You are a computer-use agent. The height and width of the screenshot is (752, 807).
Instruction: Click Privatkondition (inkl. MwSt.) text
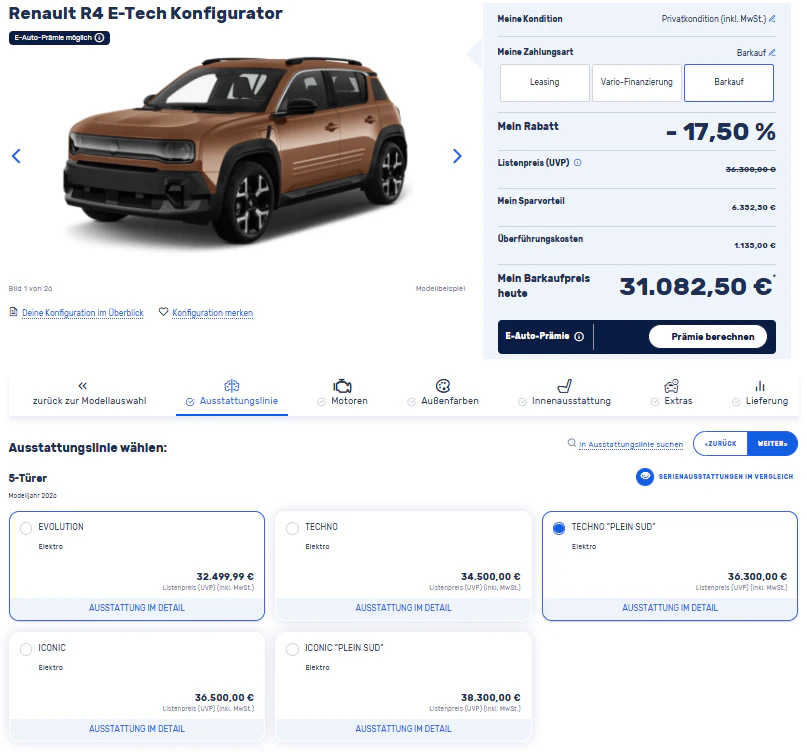714,19
